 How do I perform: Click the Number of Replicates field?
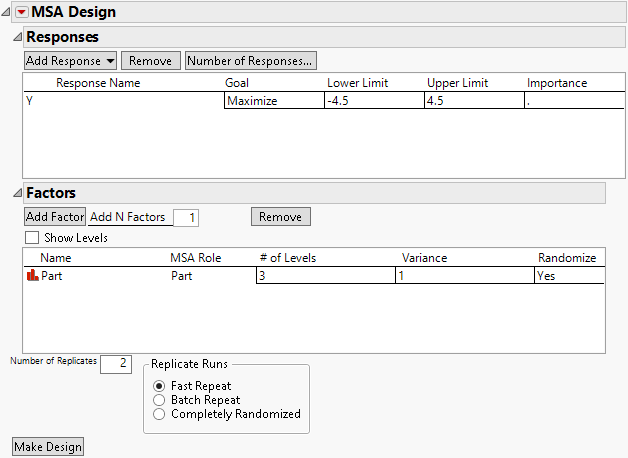tap(116, 363)
